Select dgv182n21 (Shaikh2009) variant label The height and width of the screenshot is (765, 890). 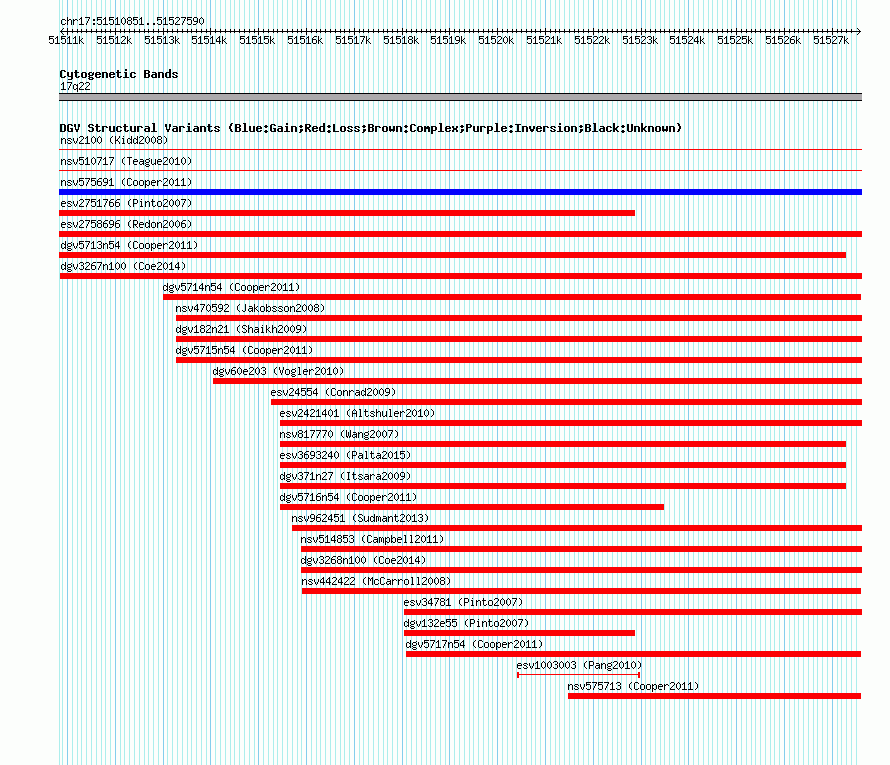click(241, 329)
